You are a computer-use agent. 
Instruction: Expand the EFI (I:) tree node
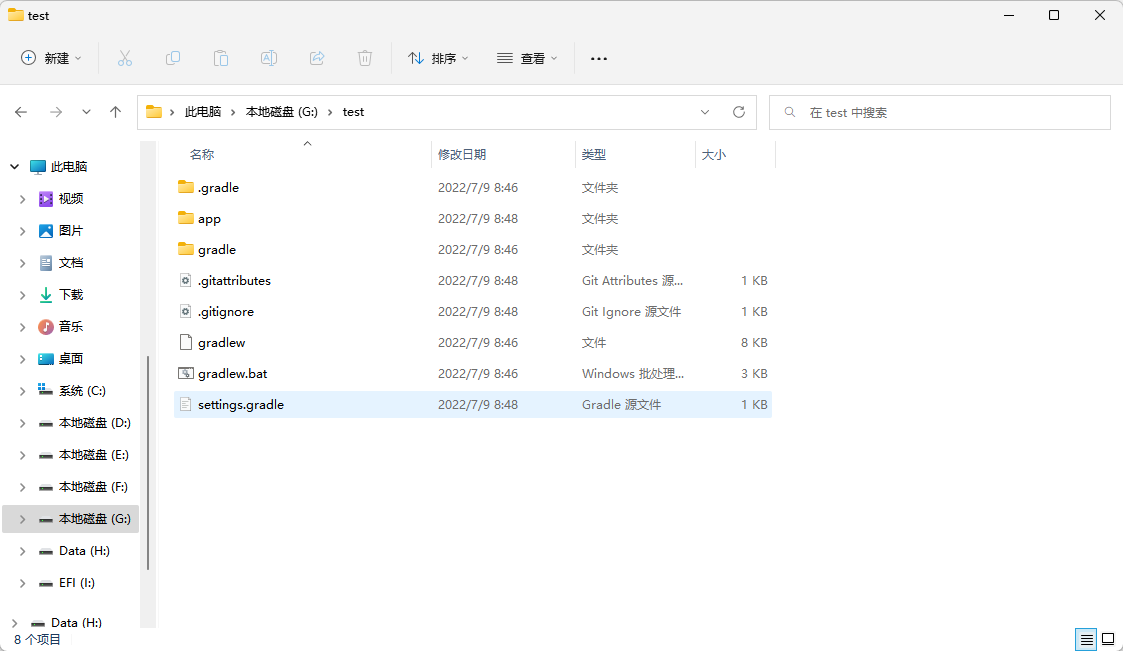22,582
